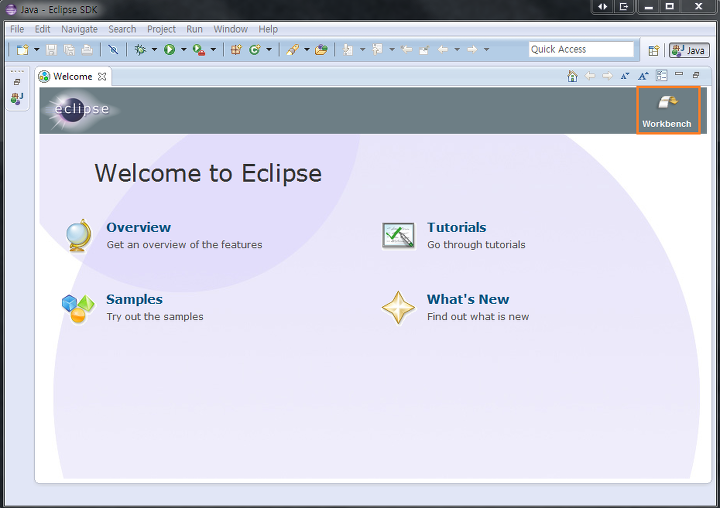Click the Next Annotation icon
720x508 pixels.
coord(348,50)
